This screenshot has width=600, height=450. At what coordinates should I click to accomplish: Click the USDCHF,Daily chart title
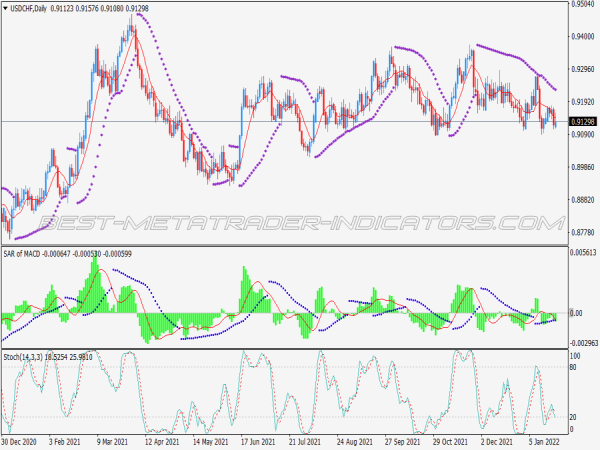click(28, 8)
